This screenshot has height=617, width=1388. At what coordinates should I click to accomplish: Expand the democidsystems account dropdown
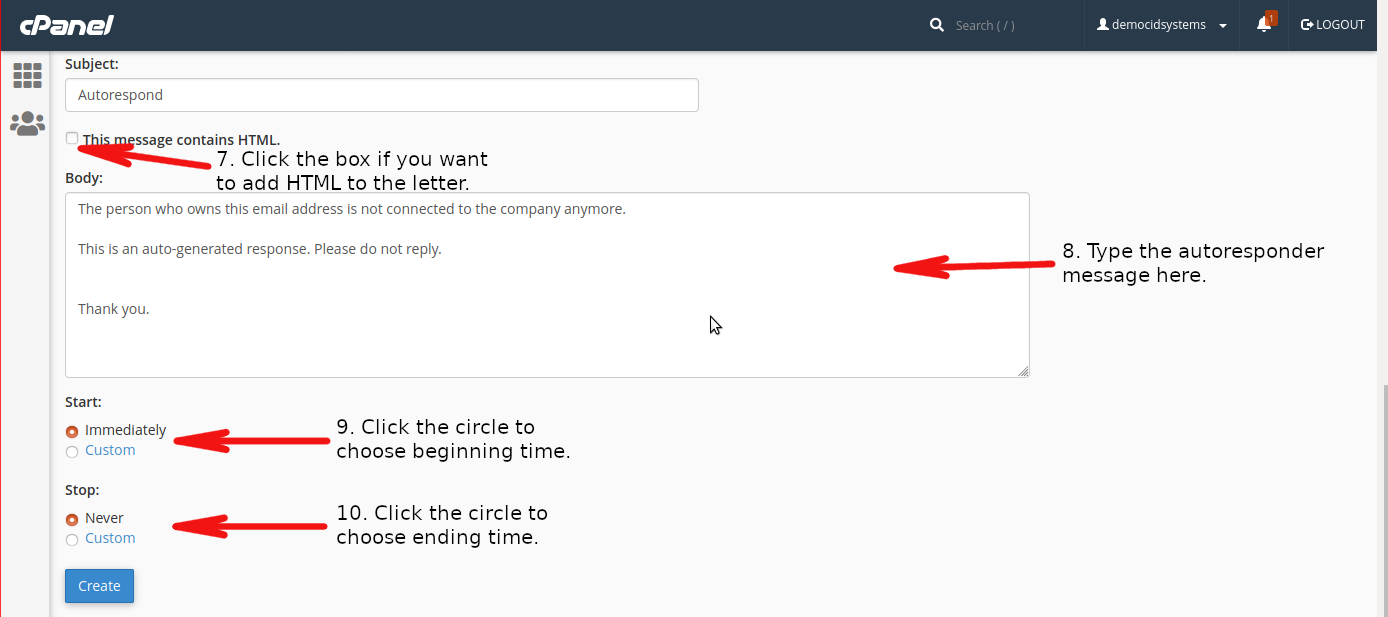1162,25
